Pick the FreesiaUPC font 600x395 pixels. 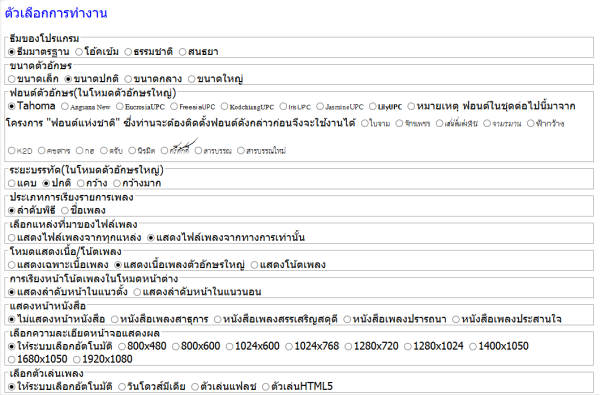click(x=174, y=106)
